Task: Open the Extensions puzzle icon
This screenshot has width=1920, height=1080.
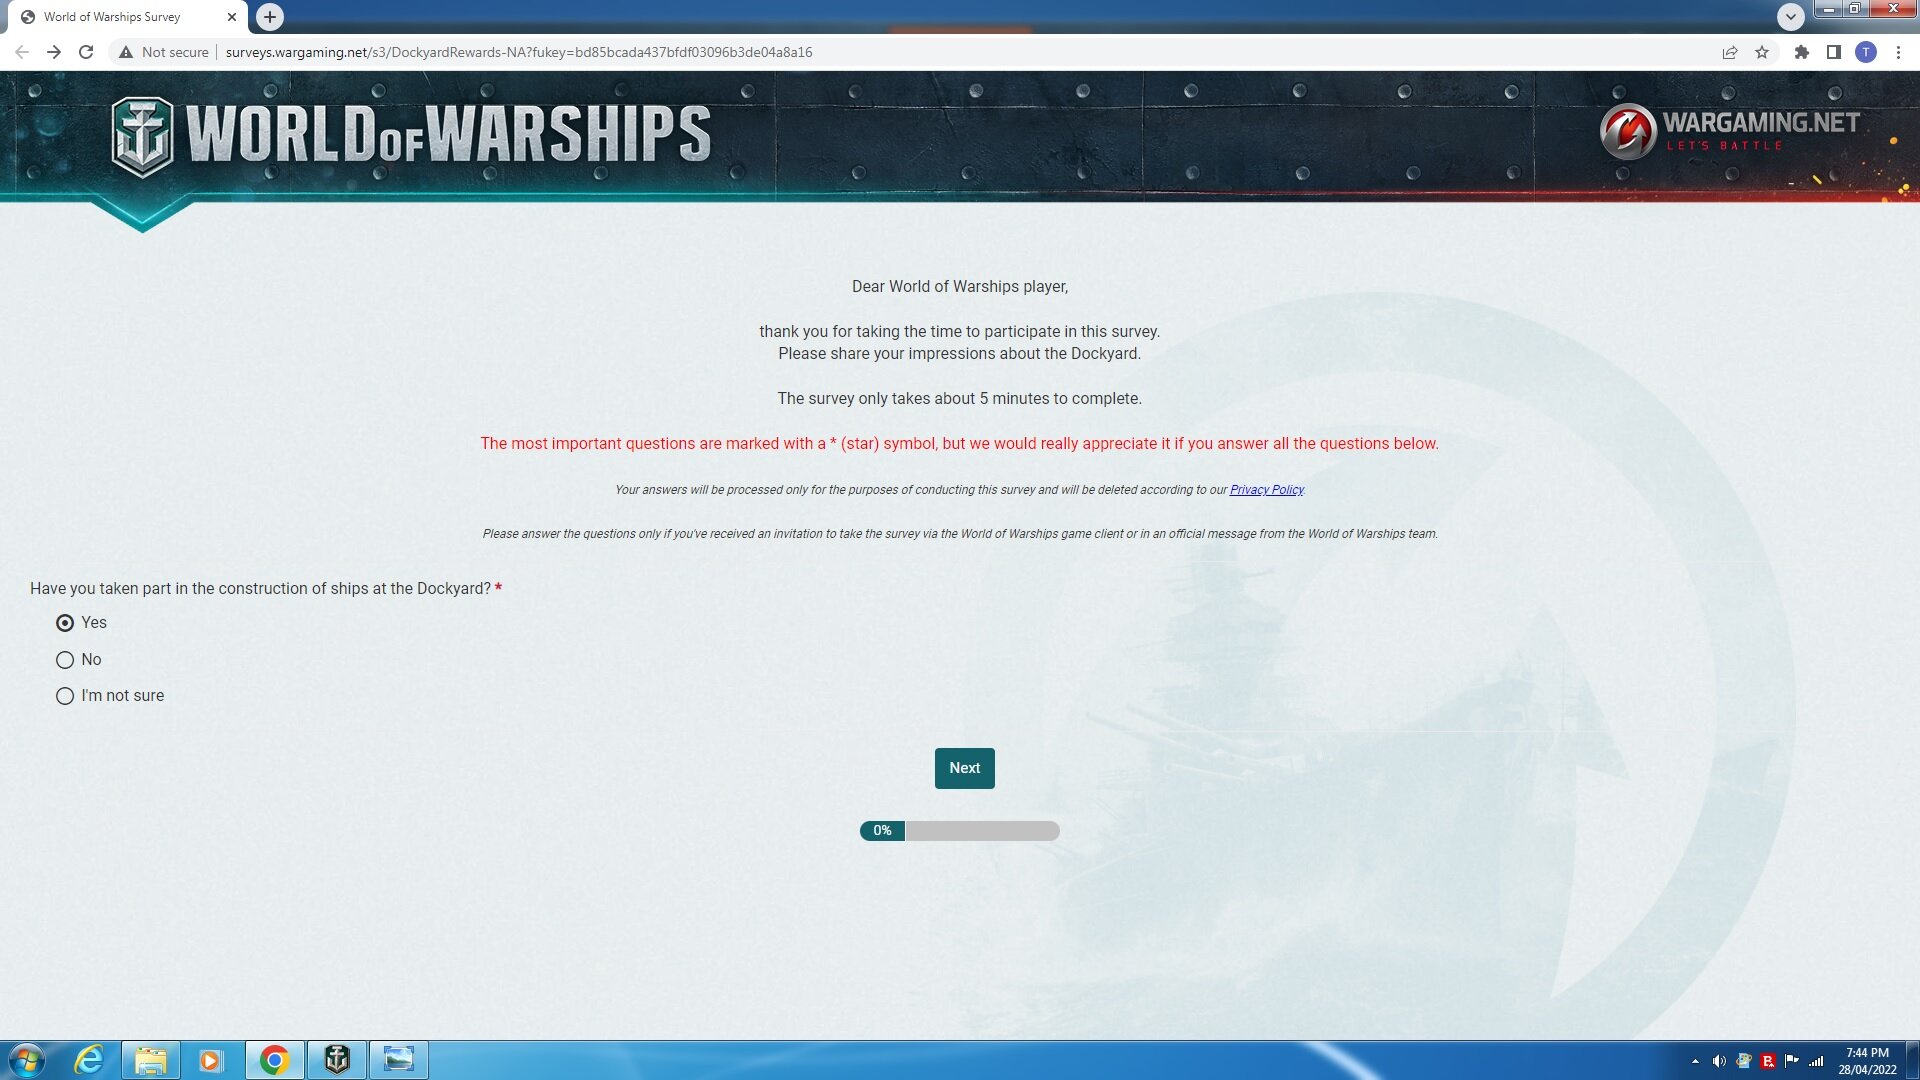Action: click(x=1801, y=52)
